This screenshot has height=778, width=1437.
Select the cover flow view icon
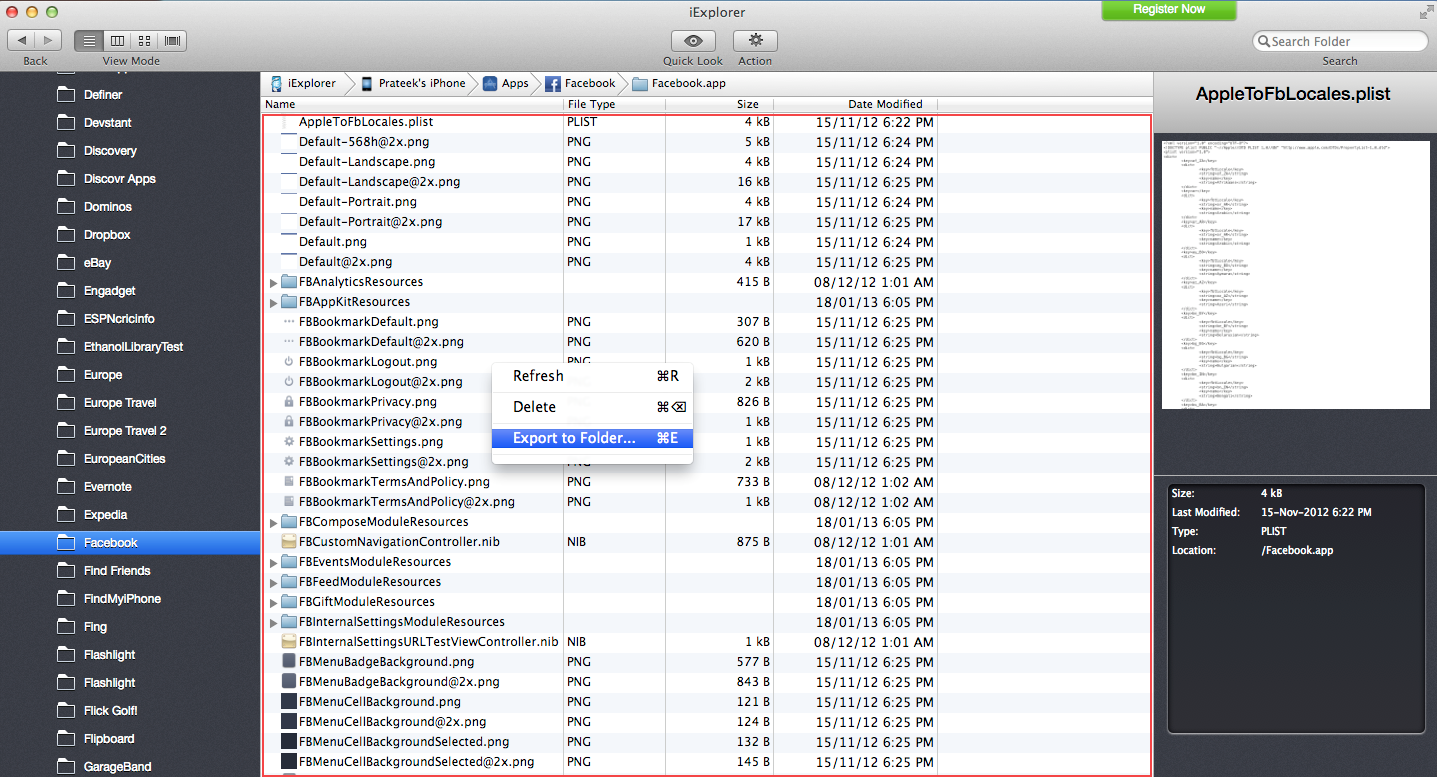click(x=173, y=41)
